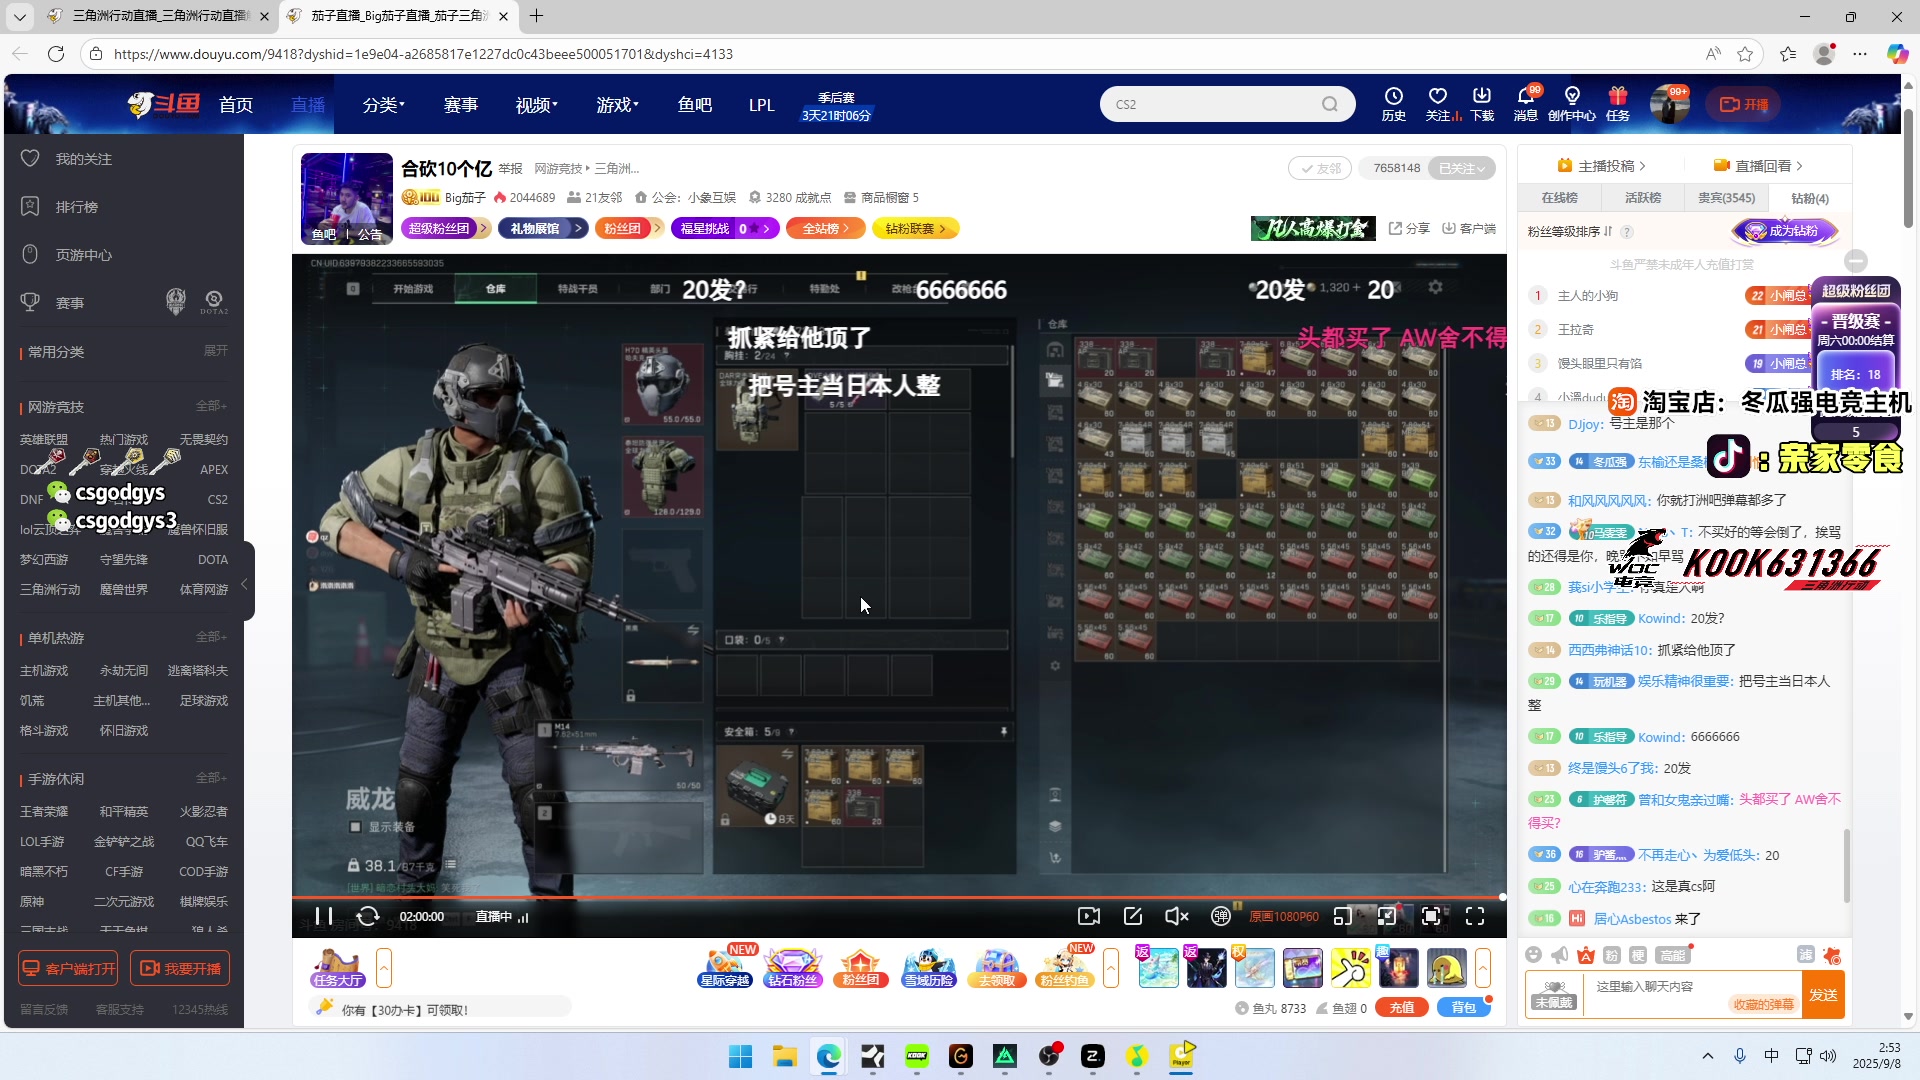
Task: Click the stream refresh icon
Action: [367, 916]
